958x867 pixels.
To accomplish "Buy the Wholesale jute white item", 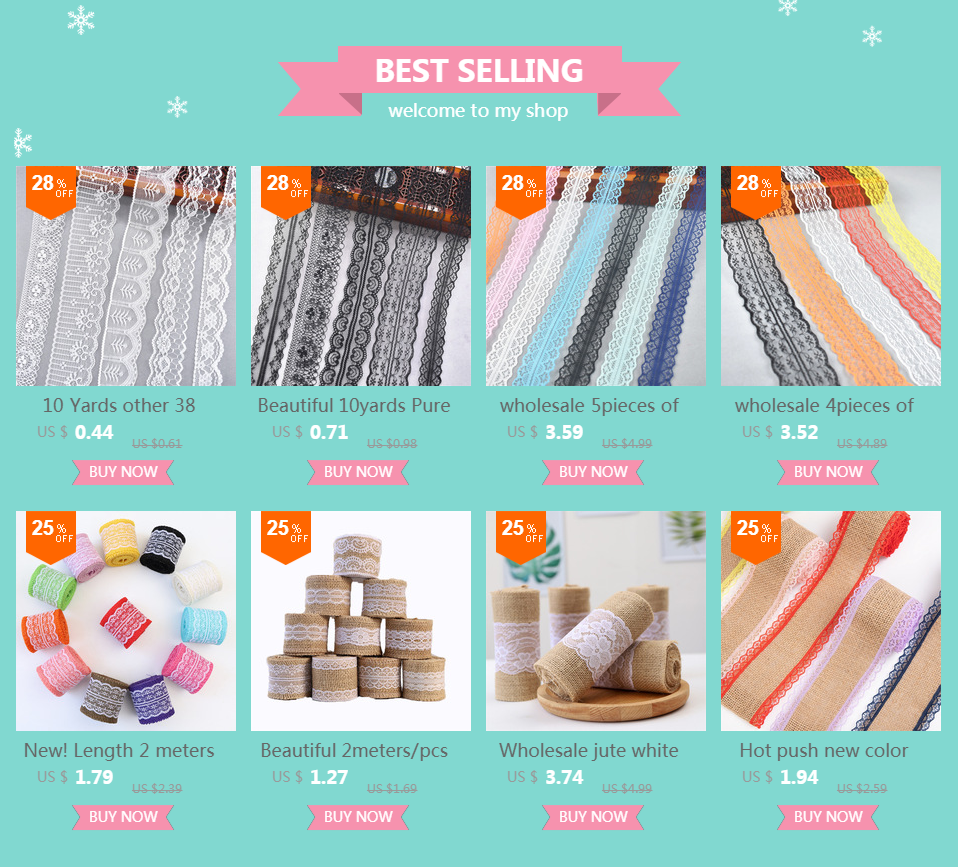I will (593, 818).
